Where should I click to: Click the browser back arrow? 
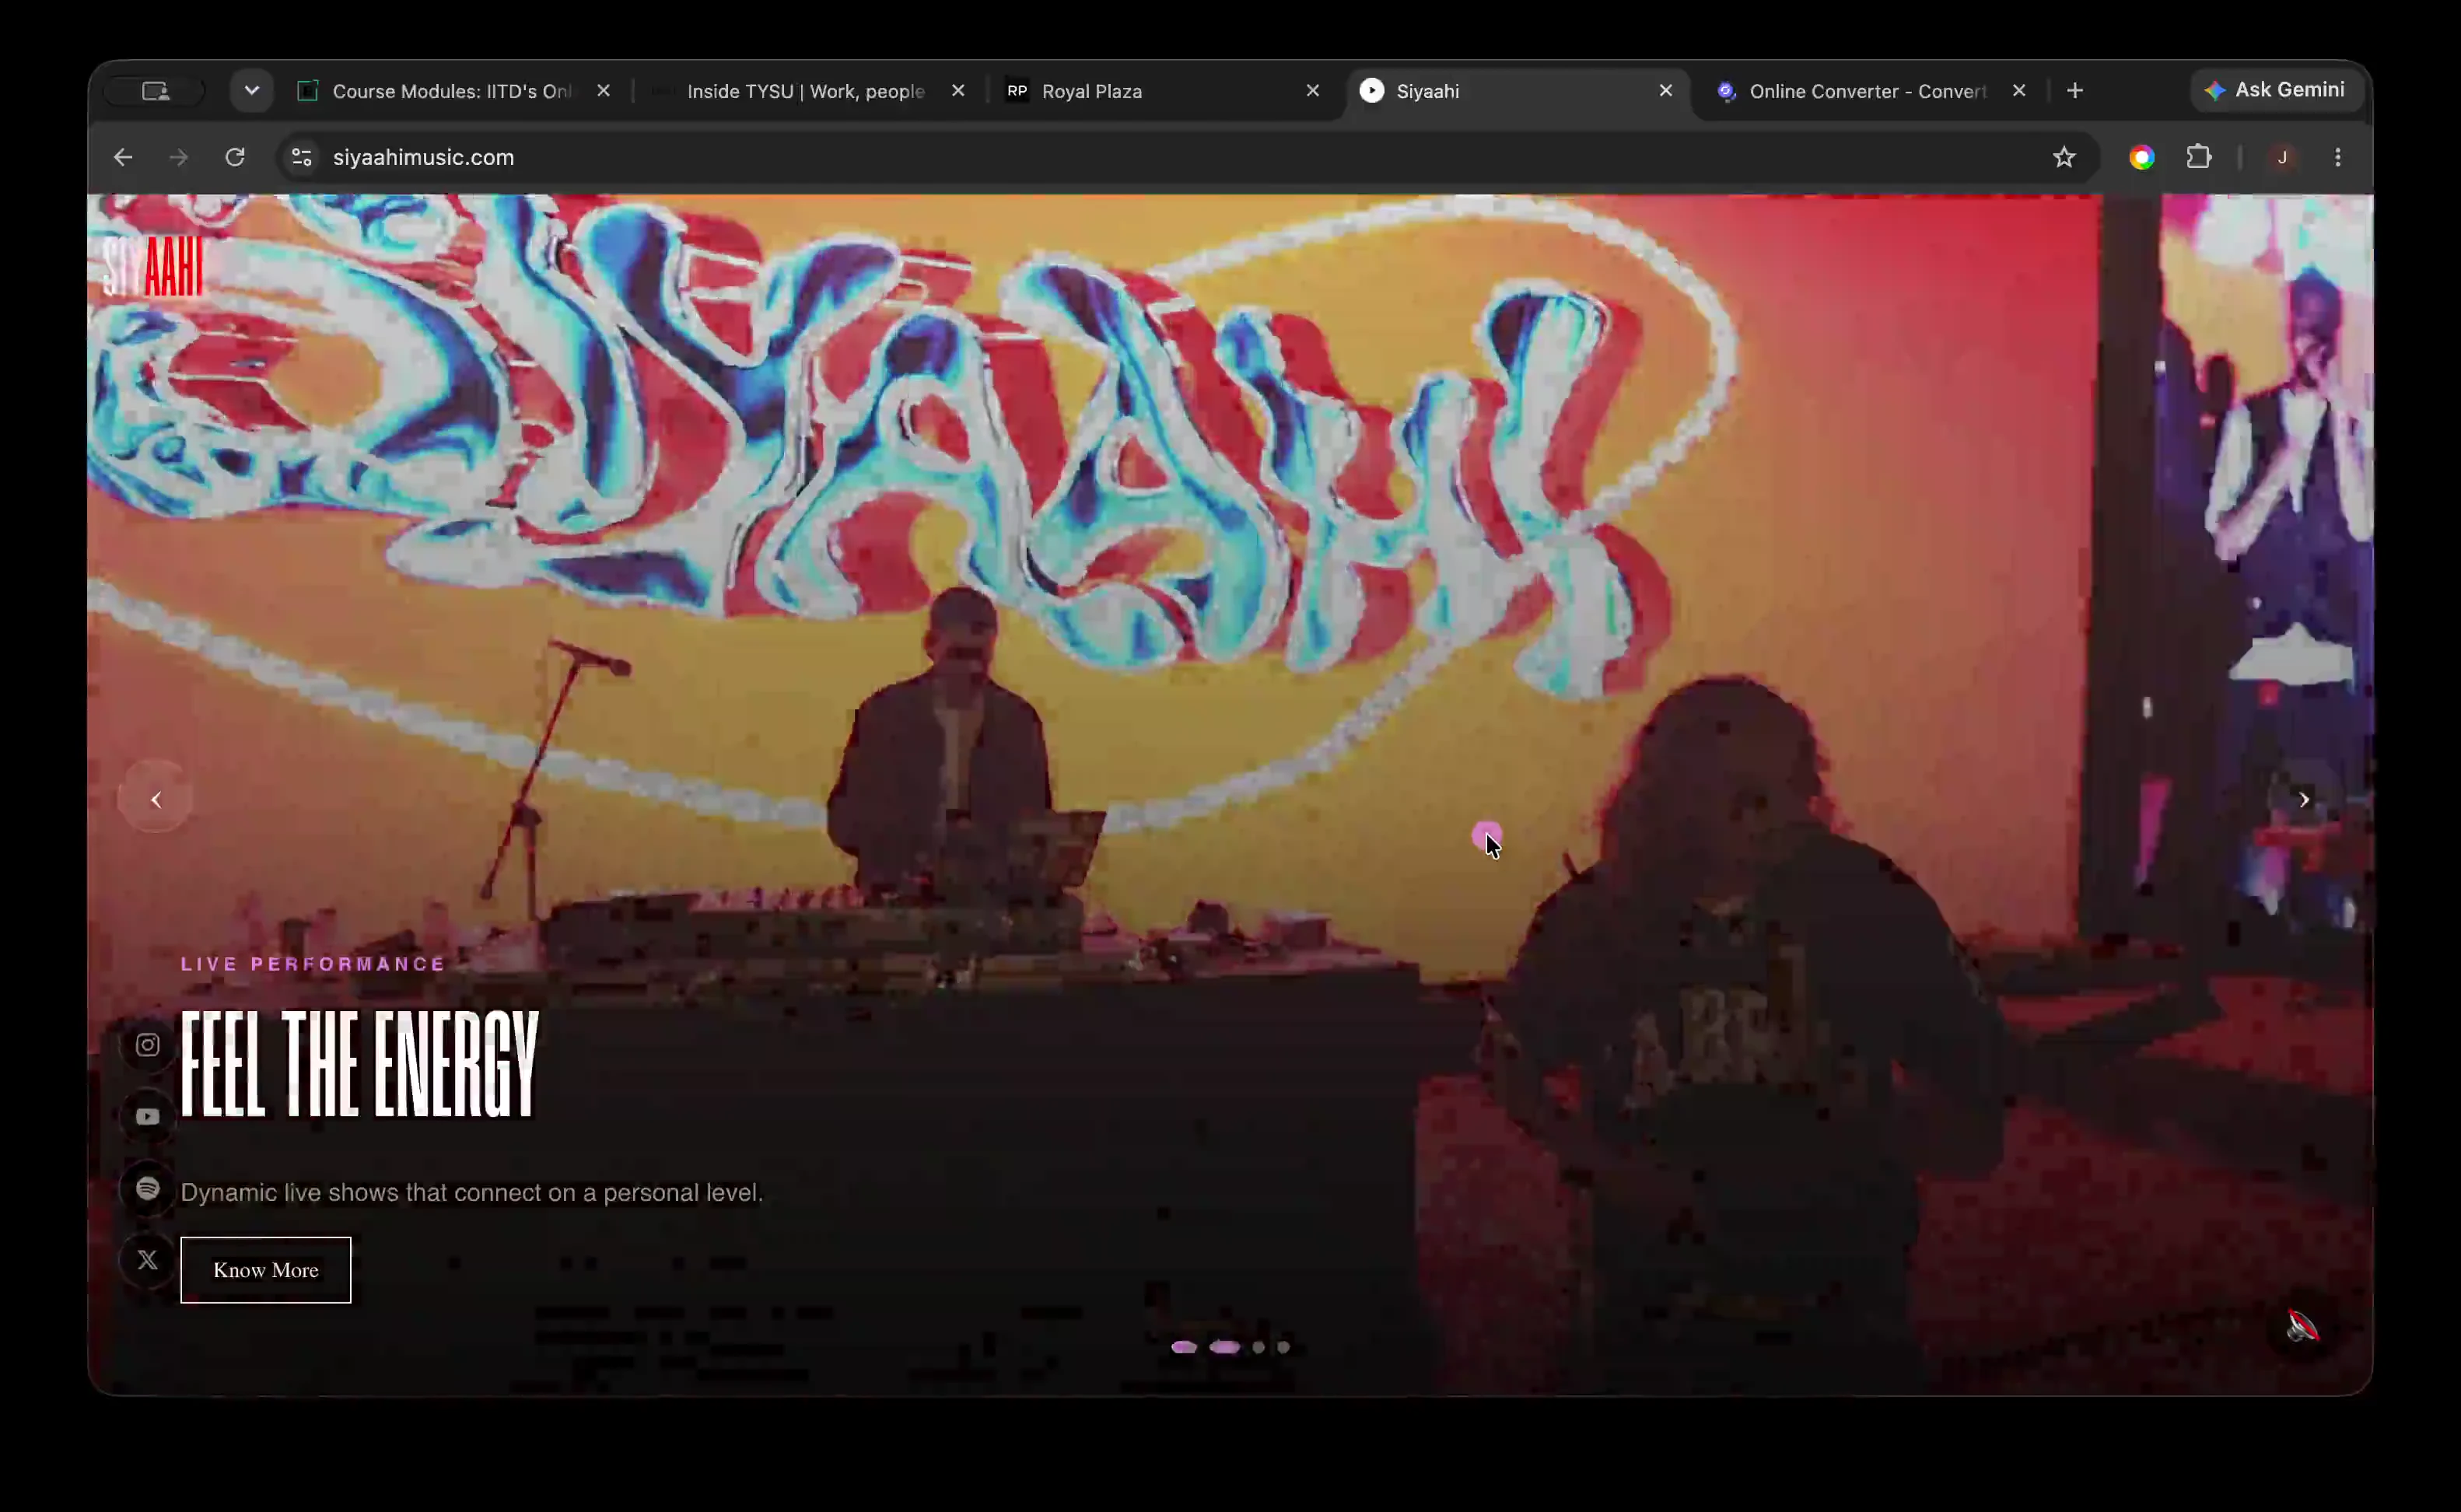123,157
